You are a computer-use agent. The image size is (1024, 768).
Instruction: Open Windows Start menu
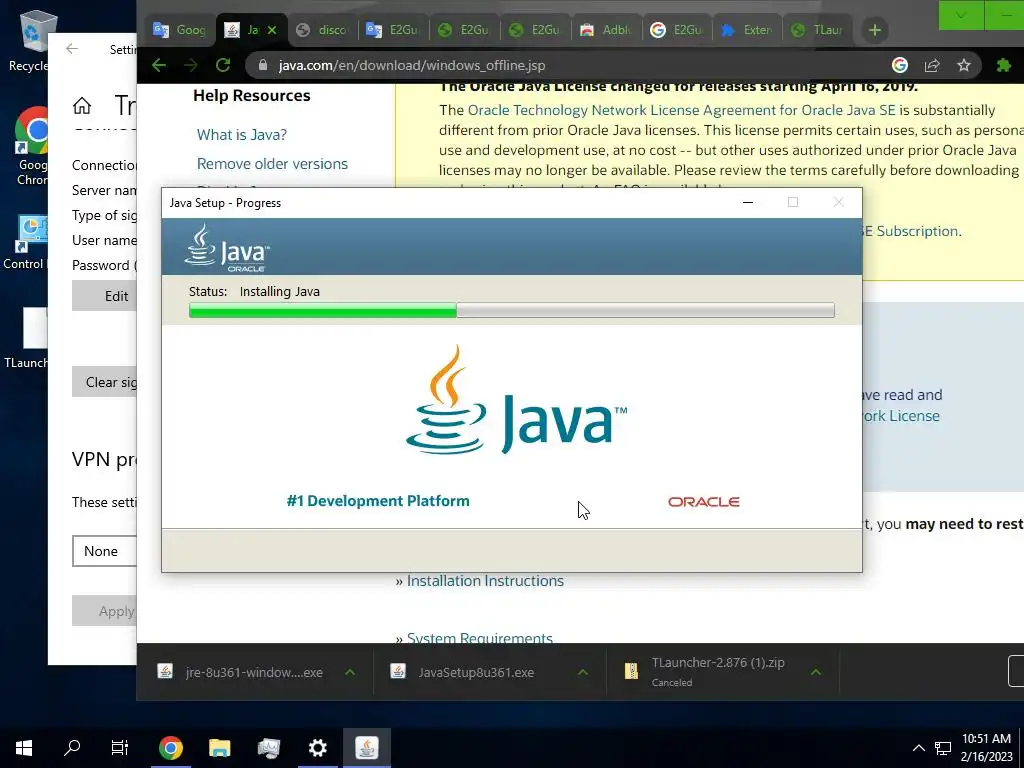(24, 748)
